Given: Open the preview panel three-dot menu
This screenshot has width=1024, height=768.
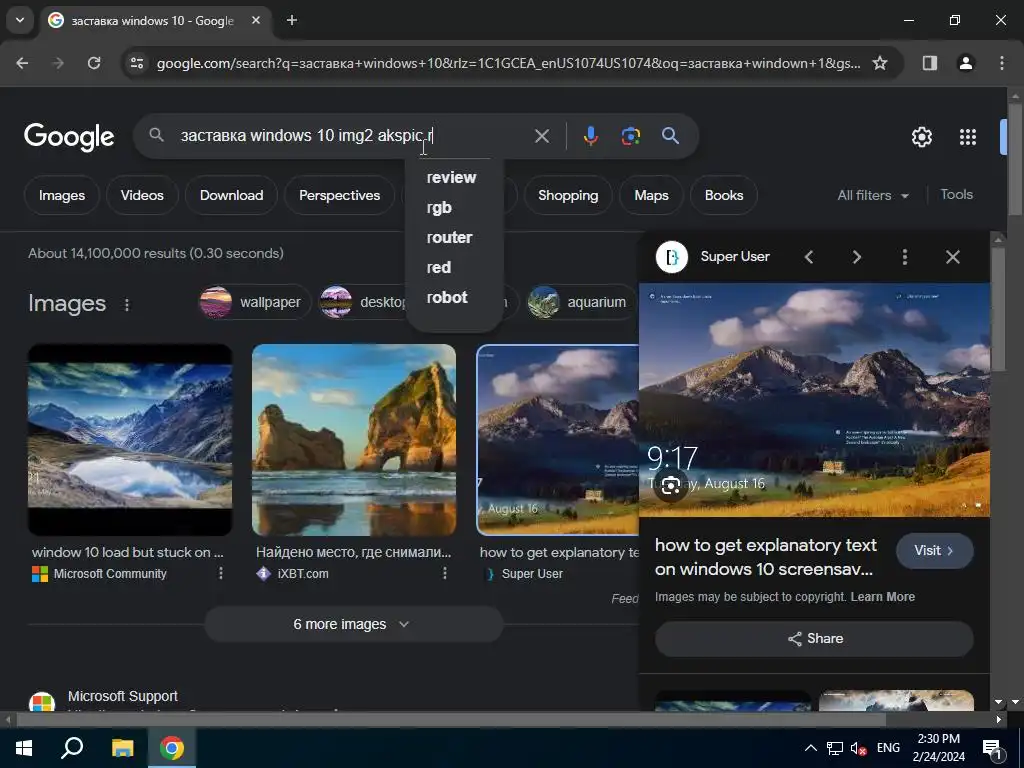Looking at the screenshot, I should pyautogui.click(x=904, y=257).
